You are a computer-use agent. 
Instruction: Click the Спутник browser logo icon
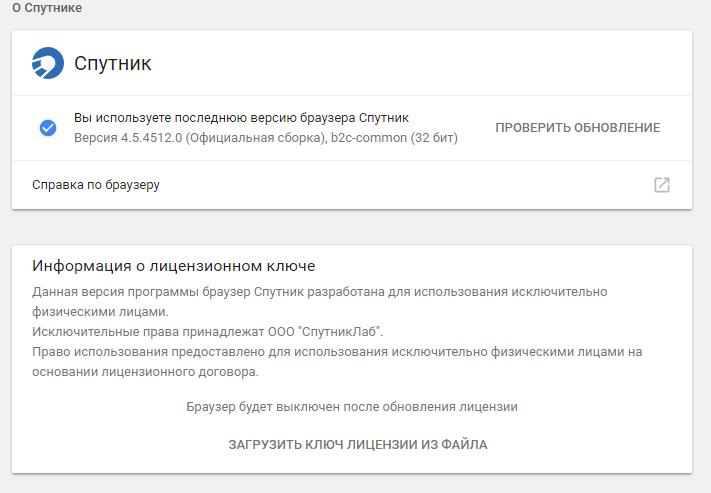48,63
